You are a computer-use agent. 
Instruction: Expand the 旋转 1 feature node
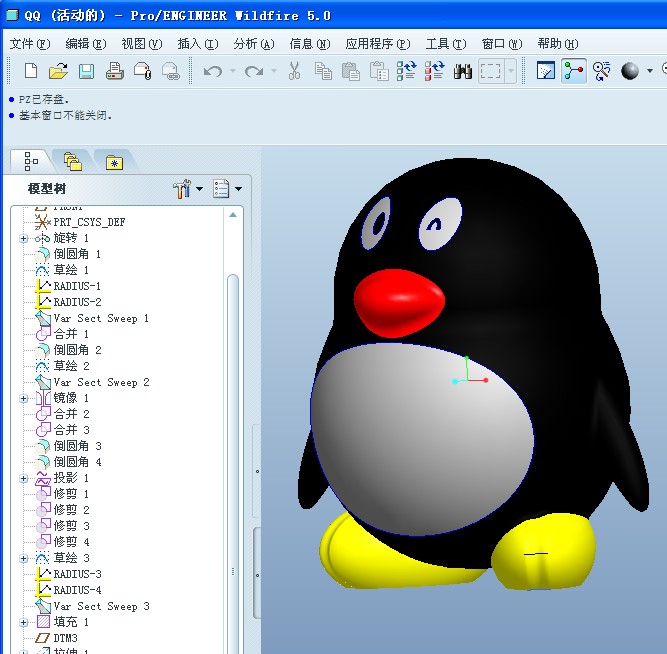point(24,238)
